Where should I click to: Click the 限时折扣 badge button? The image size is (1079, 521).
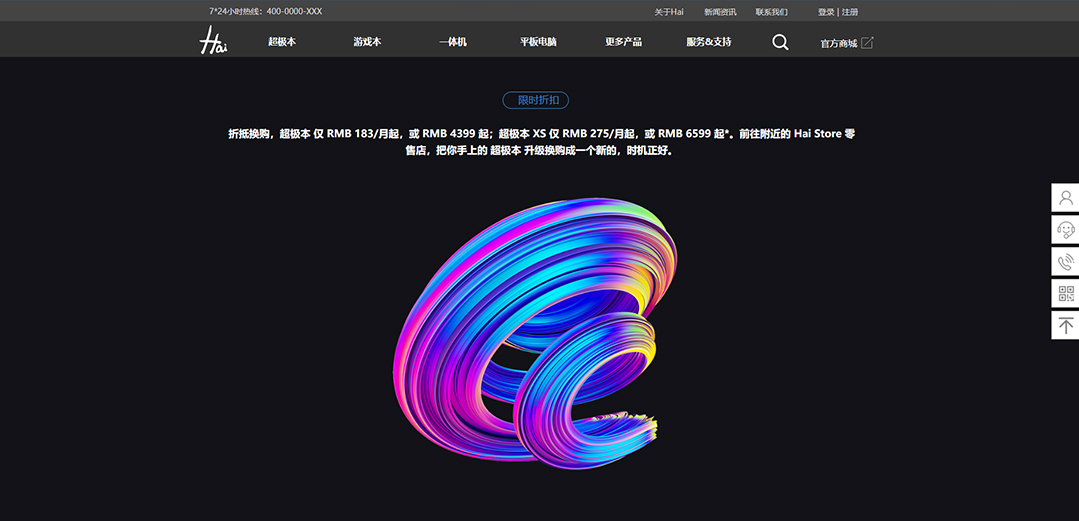pos(535,100)
